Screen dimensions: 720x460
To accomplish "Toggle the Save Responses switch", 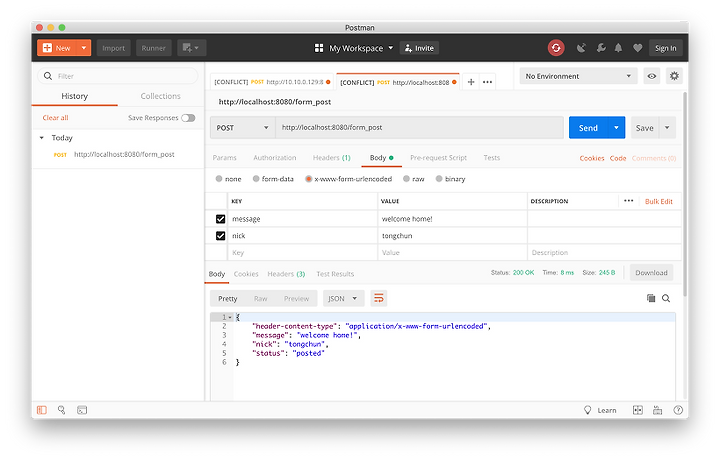I will (x=188, y=118).
